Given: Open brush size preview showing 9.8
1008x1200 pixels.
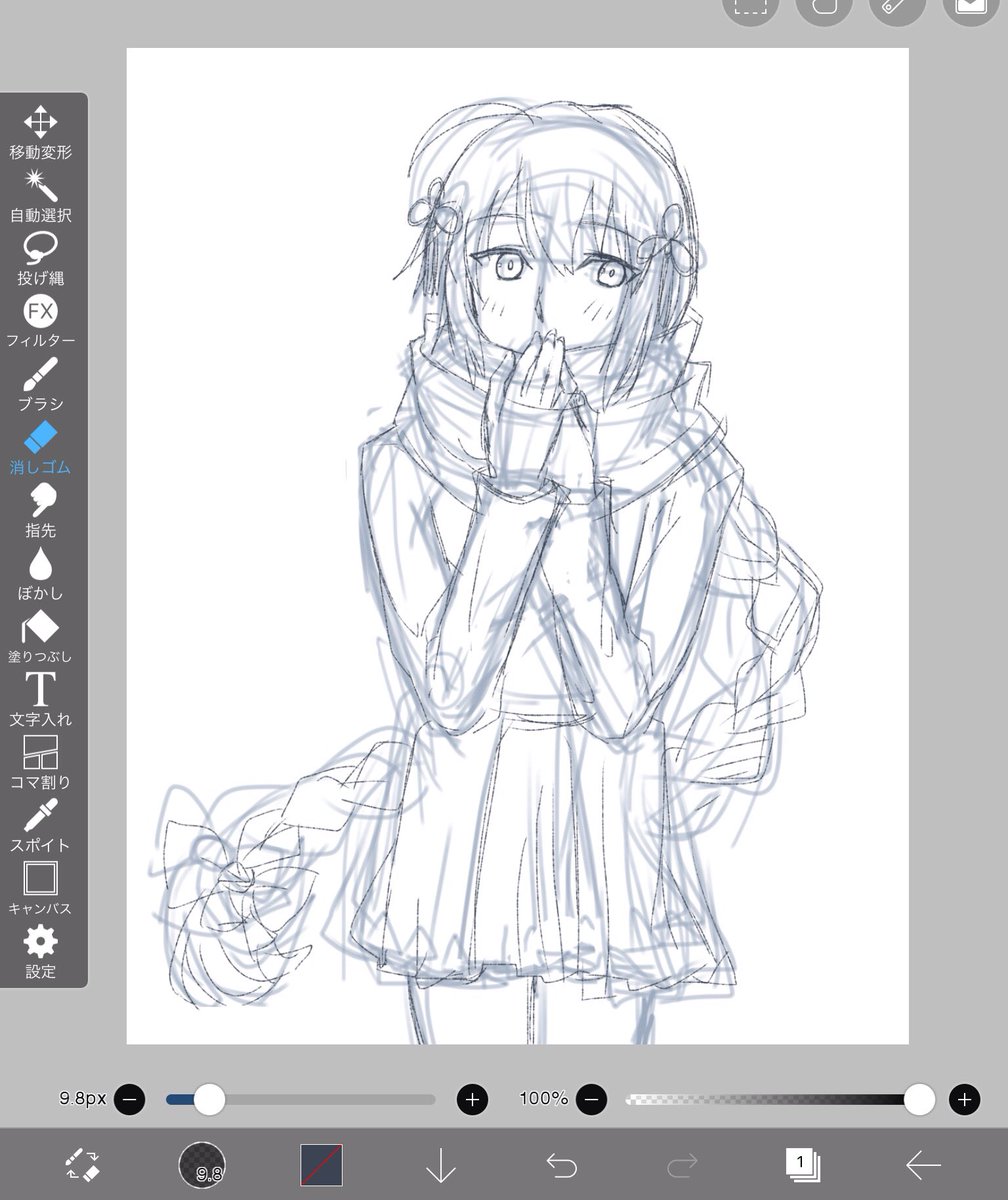Looking at the screenshot, I should pyautogui.click(x=202, y=1165).
